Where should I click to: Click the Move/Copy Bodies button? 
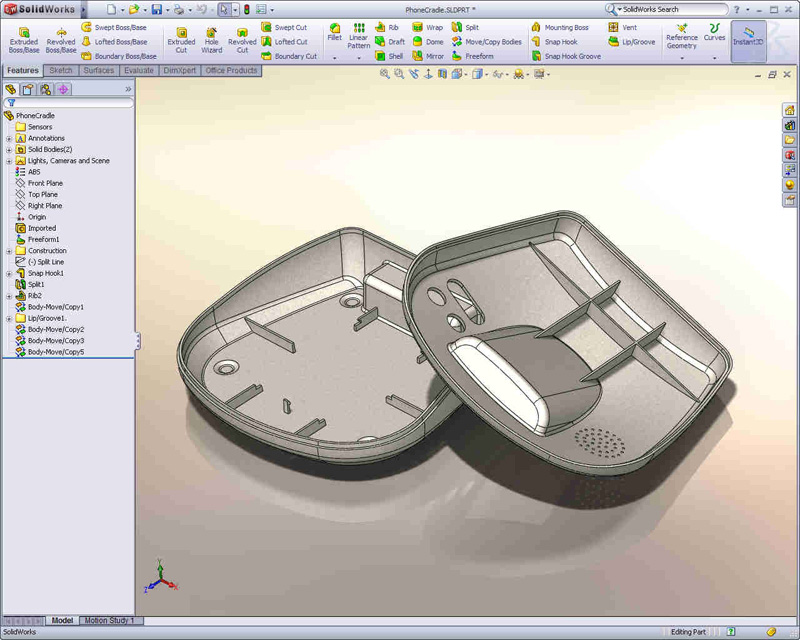pos(486,42)
